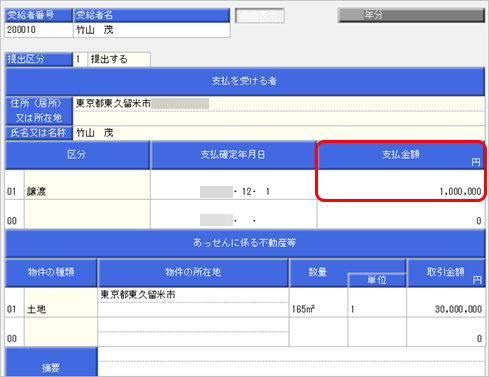Click the 土地 property type cell
489x377 pixels.
coord(61,302)
